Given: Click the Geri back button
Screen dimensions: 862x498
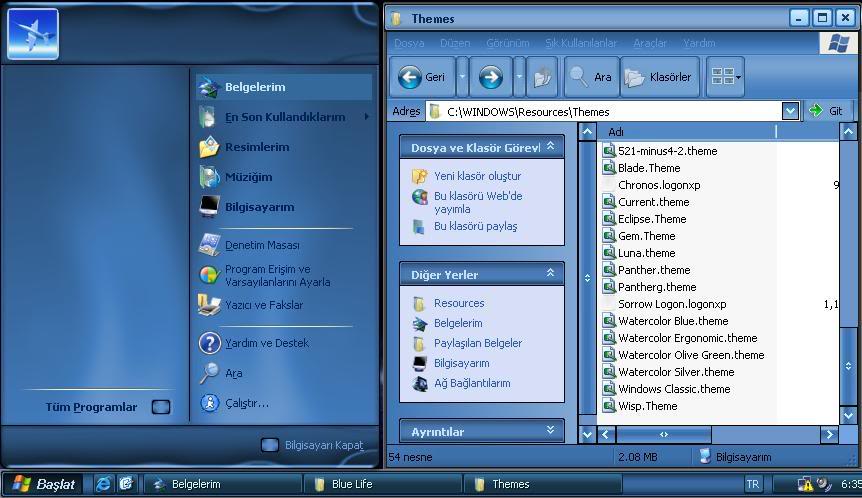Looking at the screenshot, I should pyautogui.click(x=422, y=77).
